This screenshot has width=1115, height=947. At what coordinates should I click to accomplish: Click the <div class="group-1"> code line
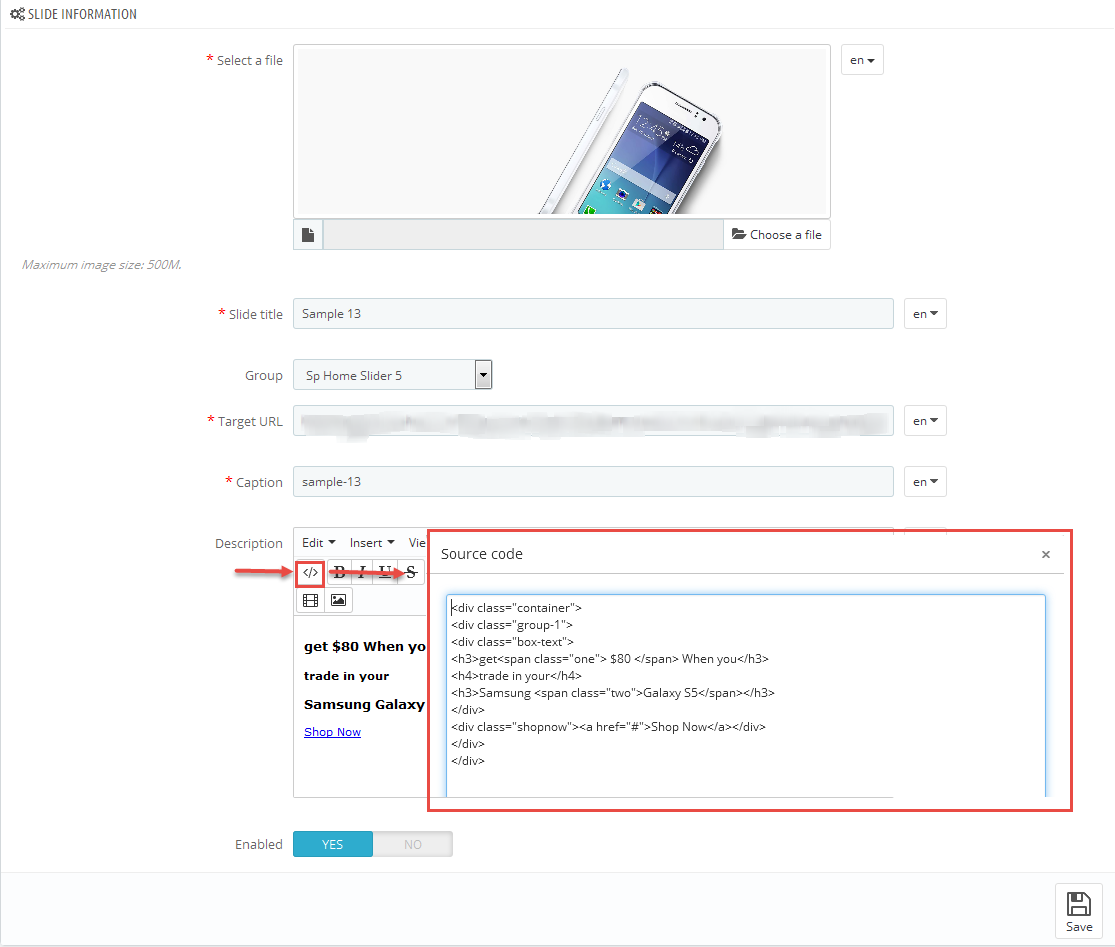[512, 625]
